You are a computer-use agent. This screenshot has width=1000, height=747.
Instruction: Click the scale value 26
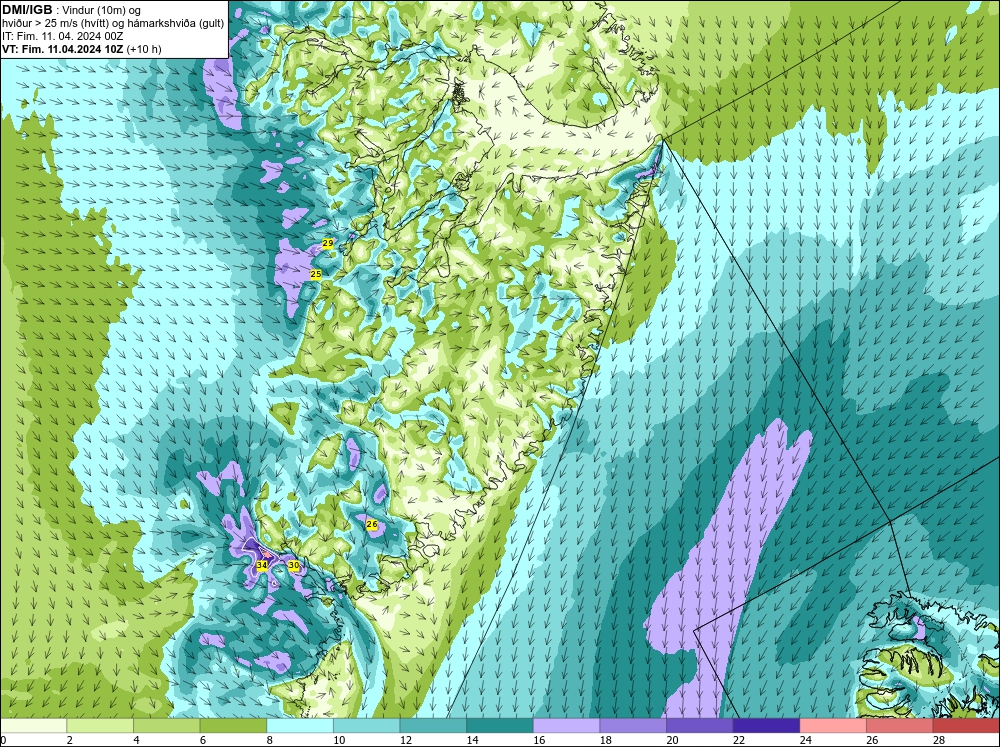tap(872, 740)
